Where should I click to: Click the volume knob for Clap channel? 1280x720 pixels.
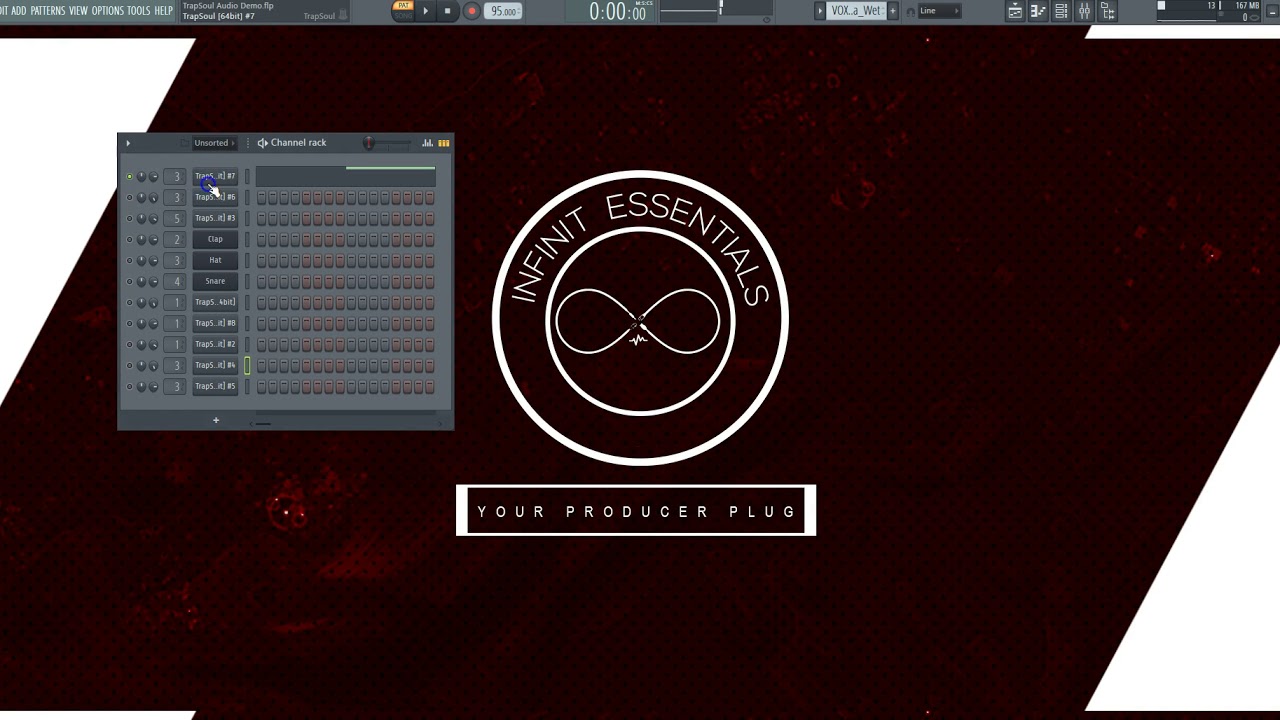[x=153, y=239]
